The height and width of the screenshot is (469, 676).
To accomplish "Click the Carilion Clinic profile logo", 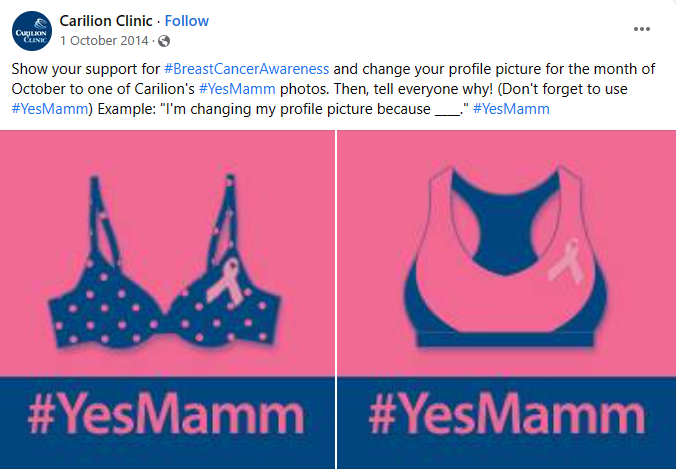I will point(30,30).
